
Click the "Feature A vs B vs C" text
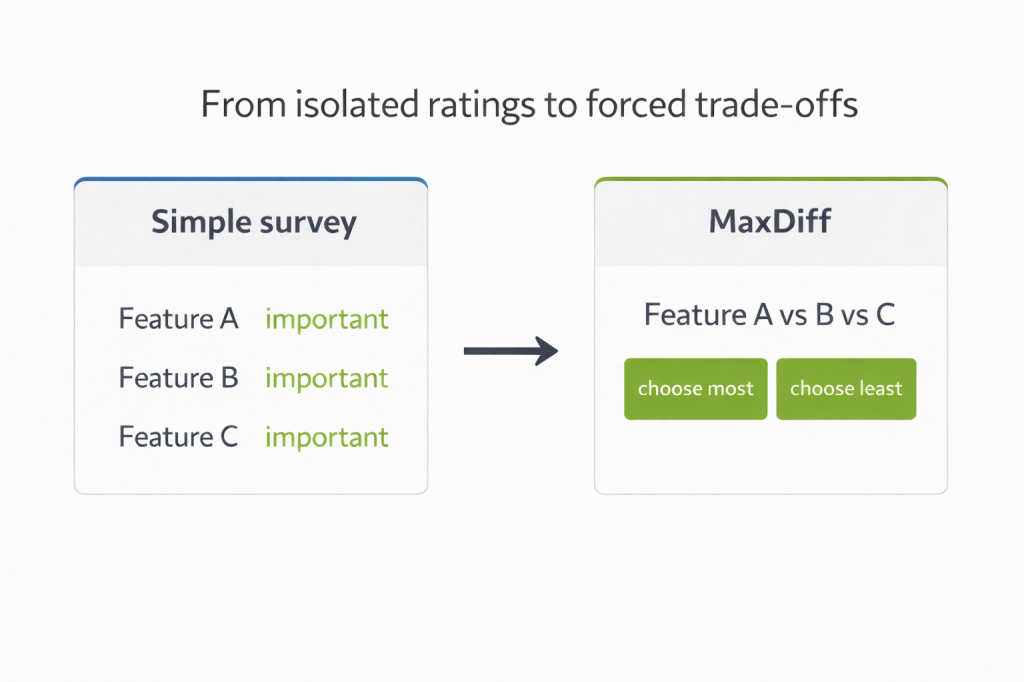tap(770, 315)
